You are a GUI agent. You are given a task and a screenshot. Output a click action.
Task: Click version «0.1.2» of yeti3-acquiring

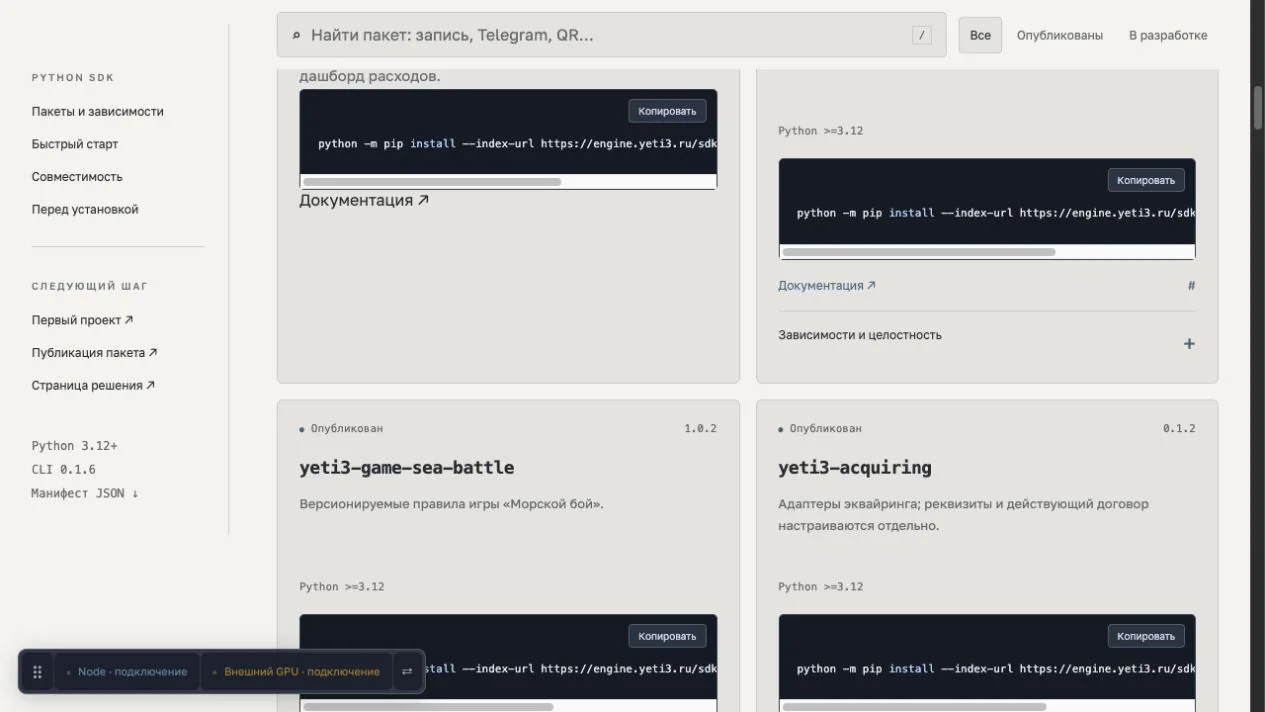pos(1179,428)
